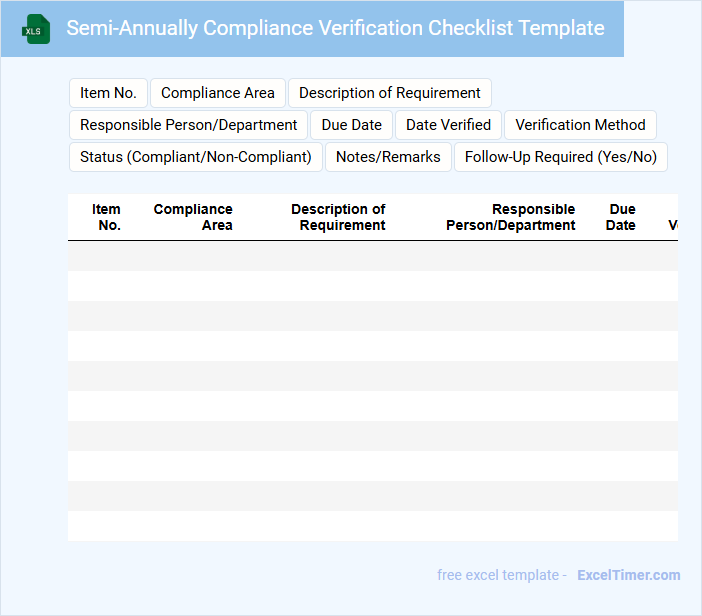Choose the 'Responsible Person/Department' tag

(x=189, y=125)
